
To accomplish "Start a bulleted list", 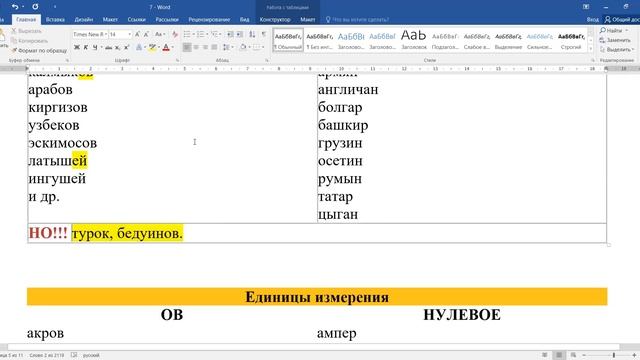I will pos(188,34).
